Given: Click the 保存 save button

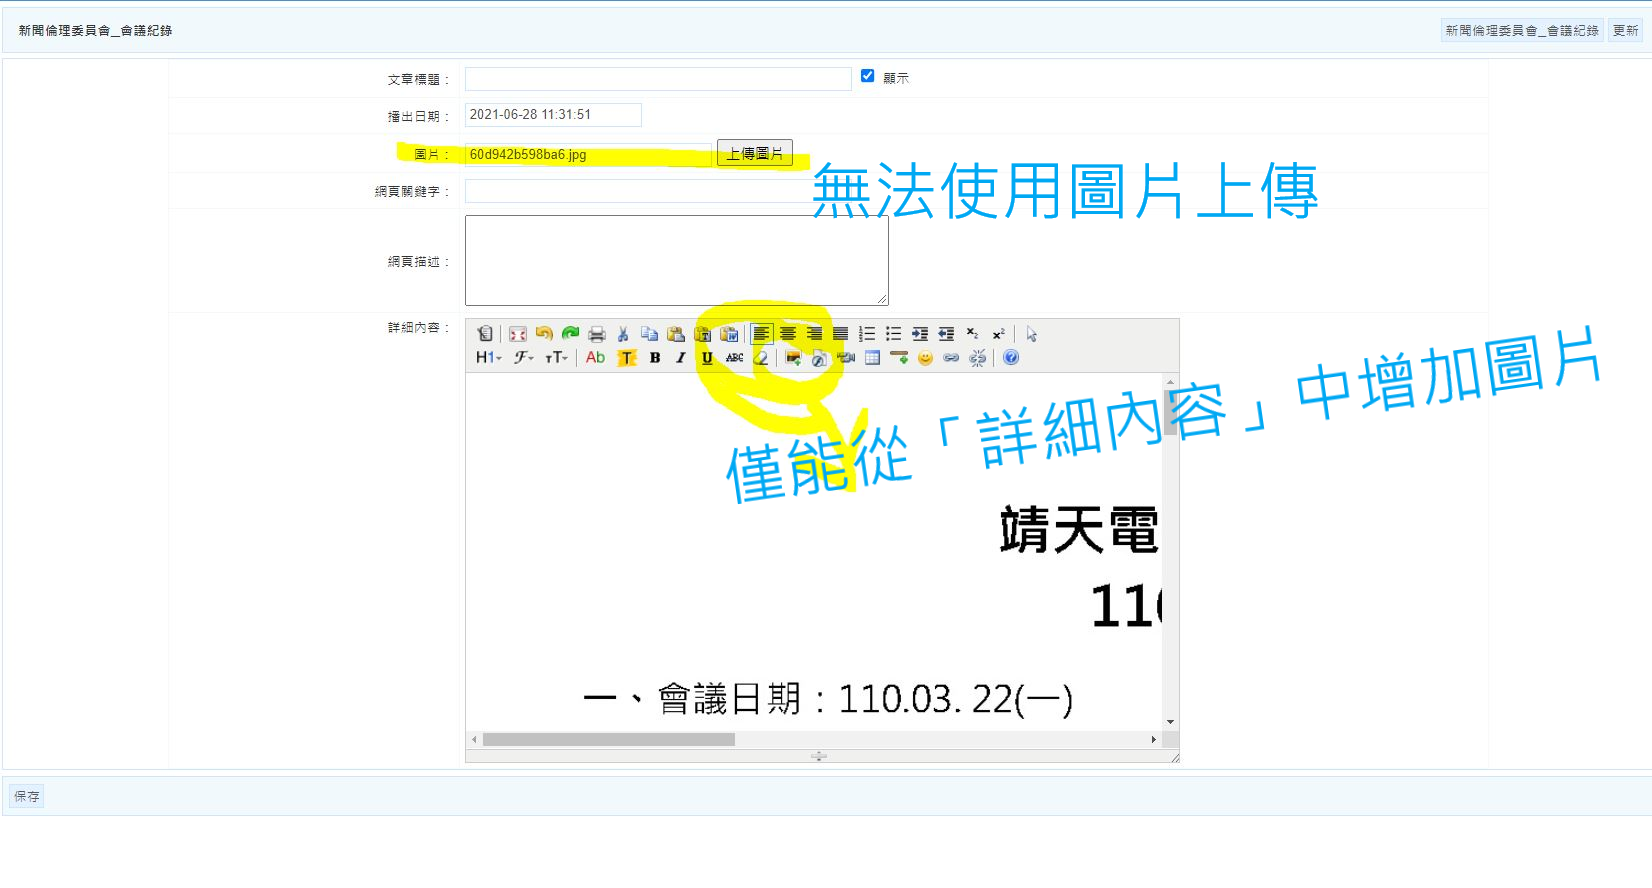Looking at the screenshot, I should click(x=27, y=796).
